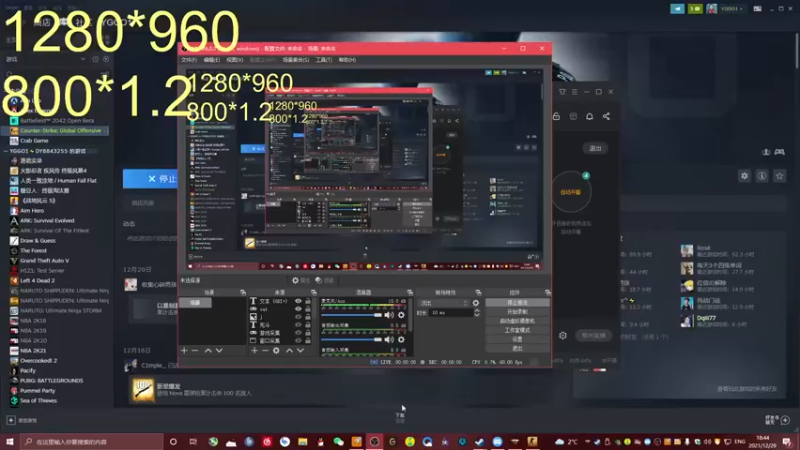The height and width of the screenshot is (450, 800).
Task: Toggle visibility of 文本 (GDI+) source
Action: [x=298, y=301]
